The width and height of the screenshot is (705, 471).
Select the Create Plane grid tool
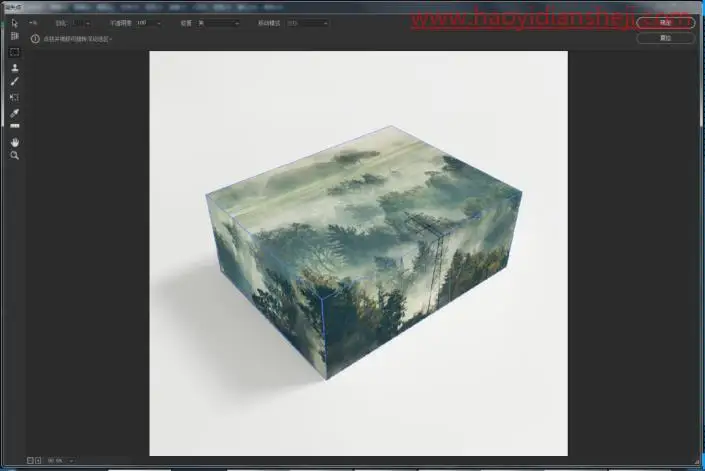coord(14,36)
